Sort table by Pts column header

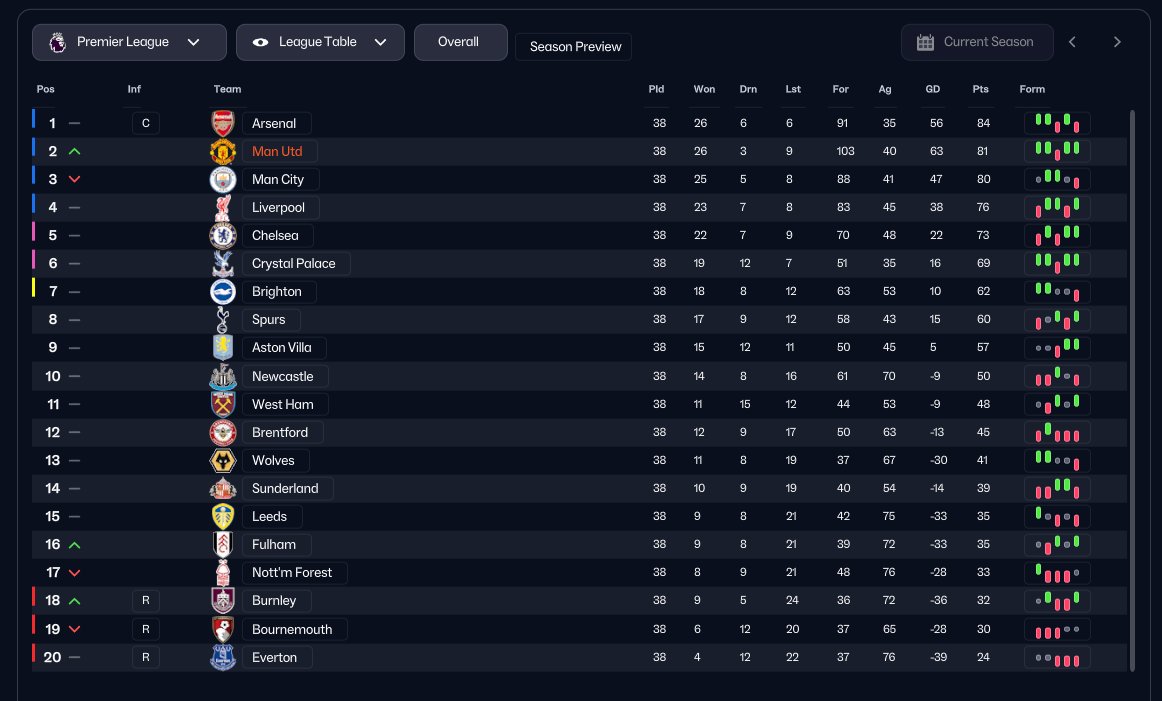tap(980, 89)
